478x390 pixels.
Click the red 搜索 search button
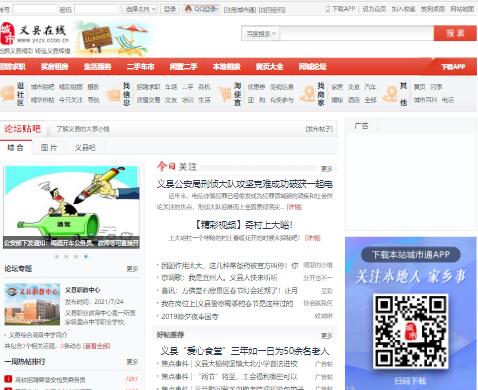[455, 33]
